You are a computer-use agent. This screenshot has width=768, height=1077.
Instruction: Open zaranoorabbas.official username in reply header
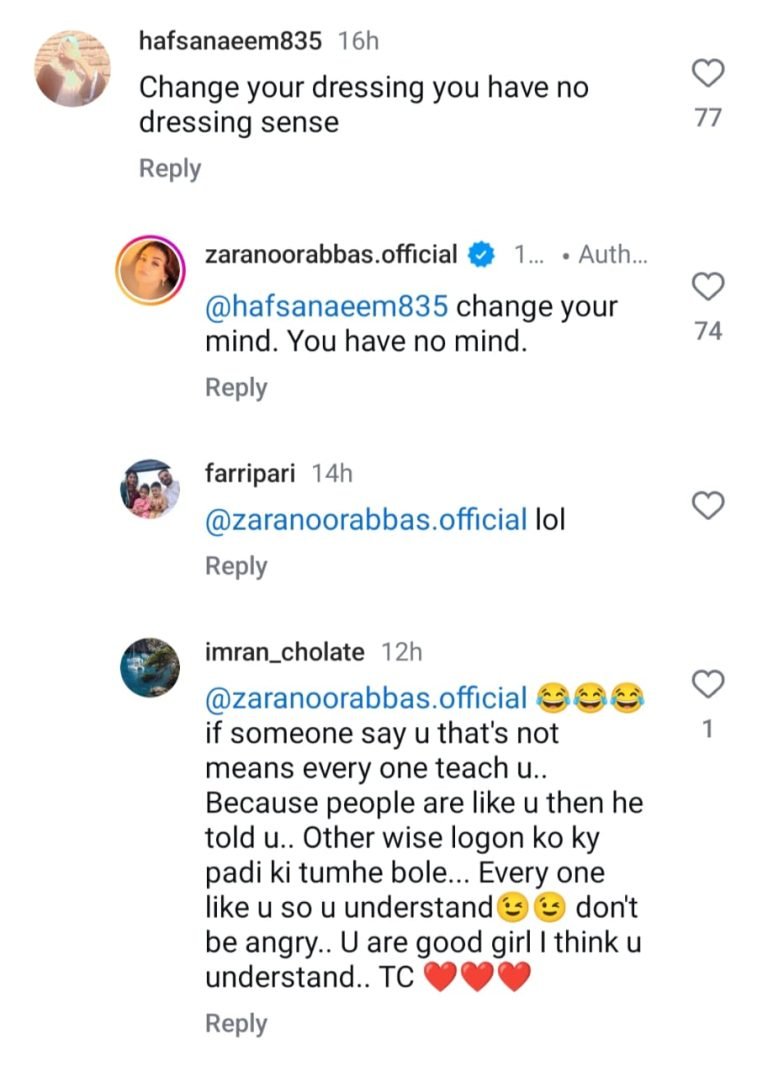(331, 255)
